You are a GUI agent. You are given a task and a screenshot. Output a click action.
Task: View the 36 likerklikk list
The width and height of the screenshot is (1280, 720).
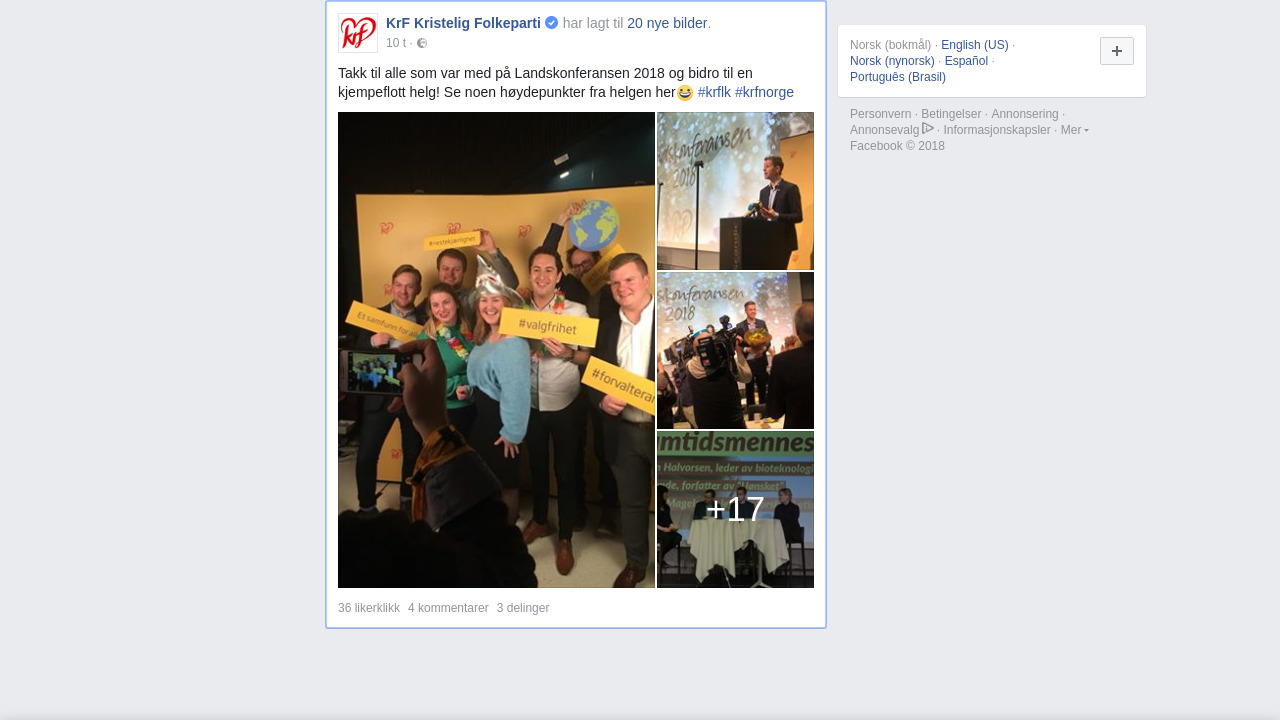pyautogui.click(x=369, y=608)
